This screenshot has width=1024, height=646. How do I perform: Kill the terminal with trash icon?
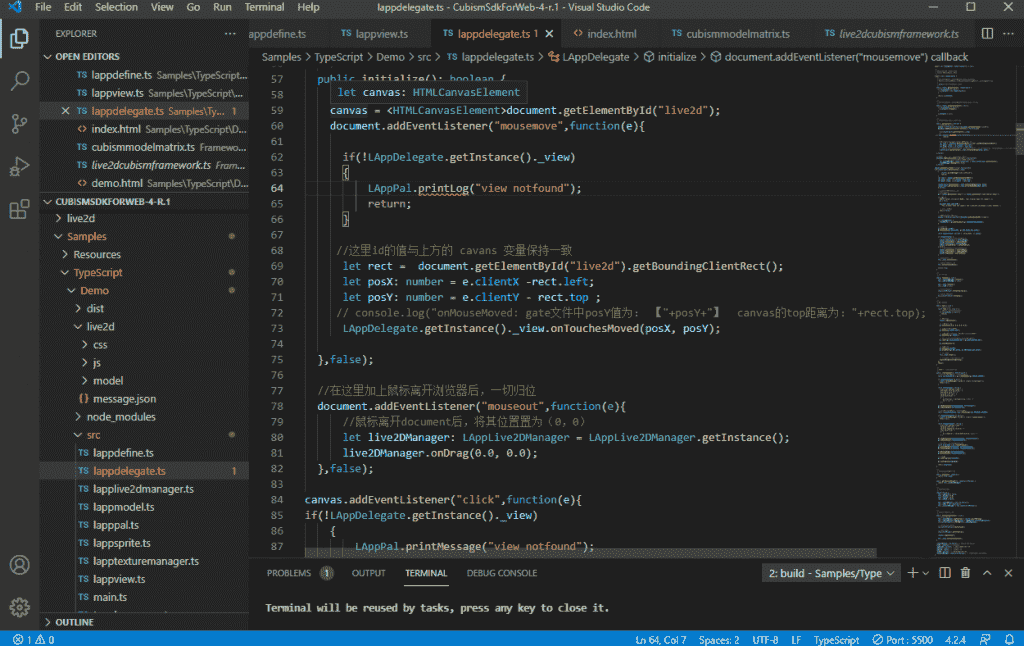(x=965, y=573)
